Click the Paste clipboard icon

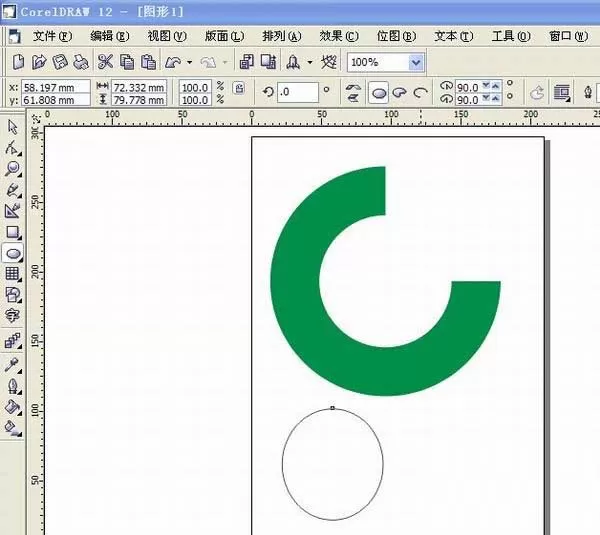click(x=148, y=62)
